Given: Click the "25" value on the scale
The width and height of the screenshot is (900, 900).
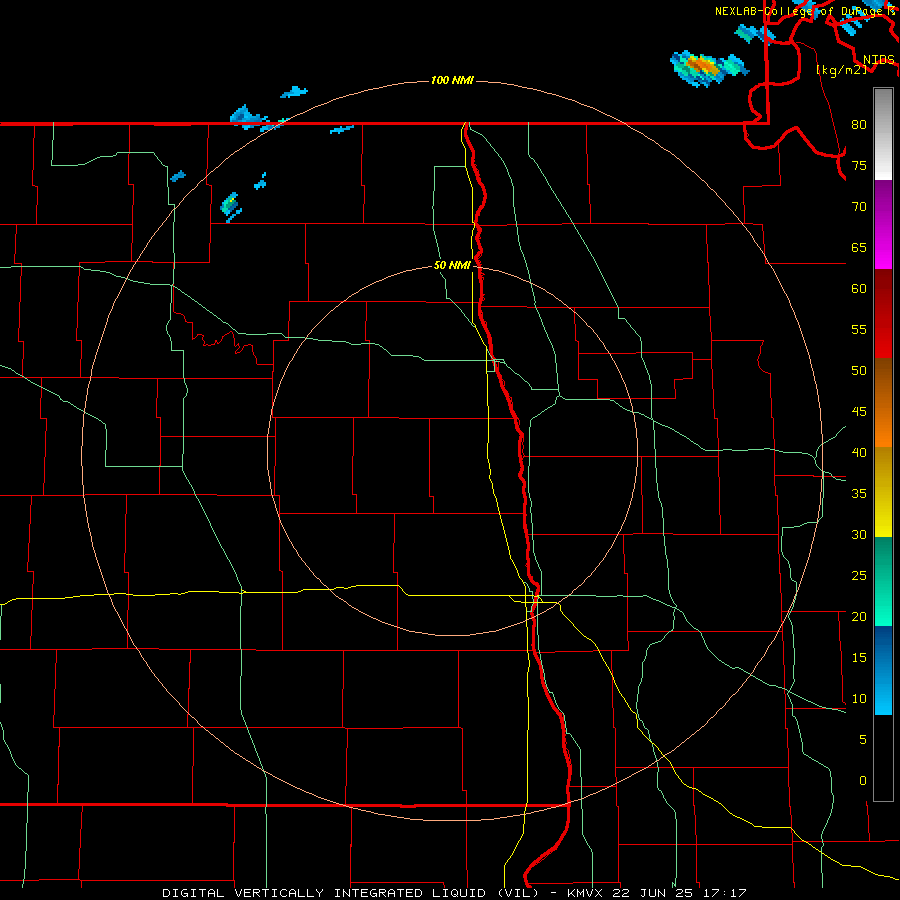Looking at the screenshot, I should [859, 576].
